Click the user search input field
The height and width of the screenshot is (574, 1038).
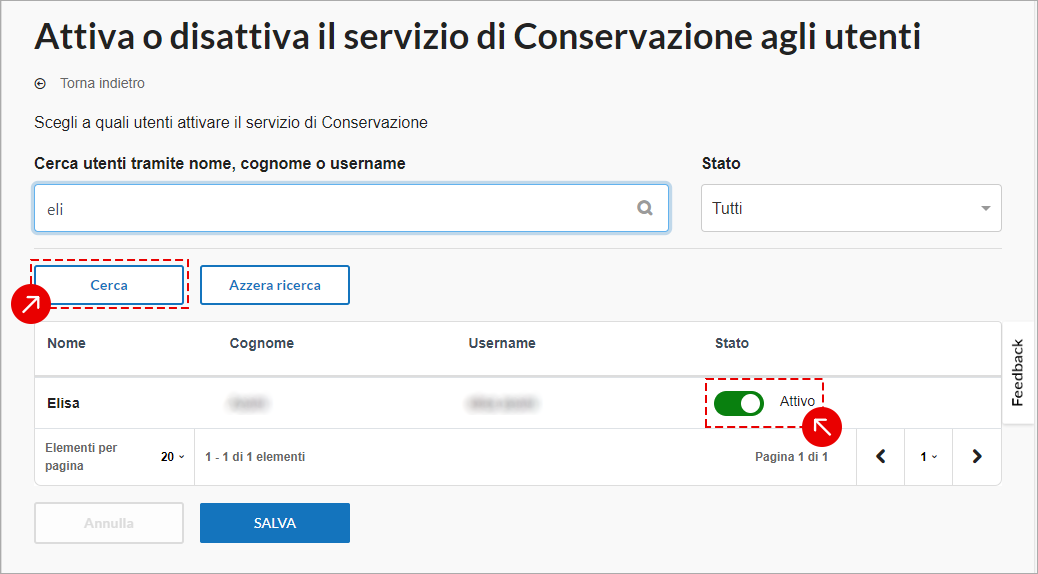pyautogui.click(x=352, y=209)
